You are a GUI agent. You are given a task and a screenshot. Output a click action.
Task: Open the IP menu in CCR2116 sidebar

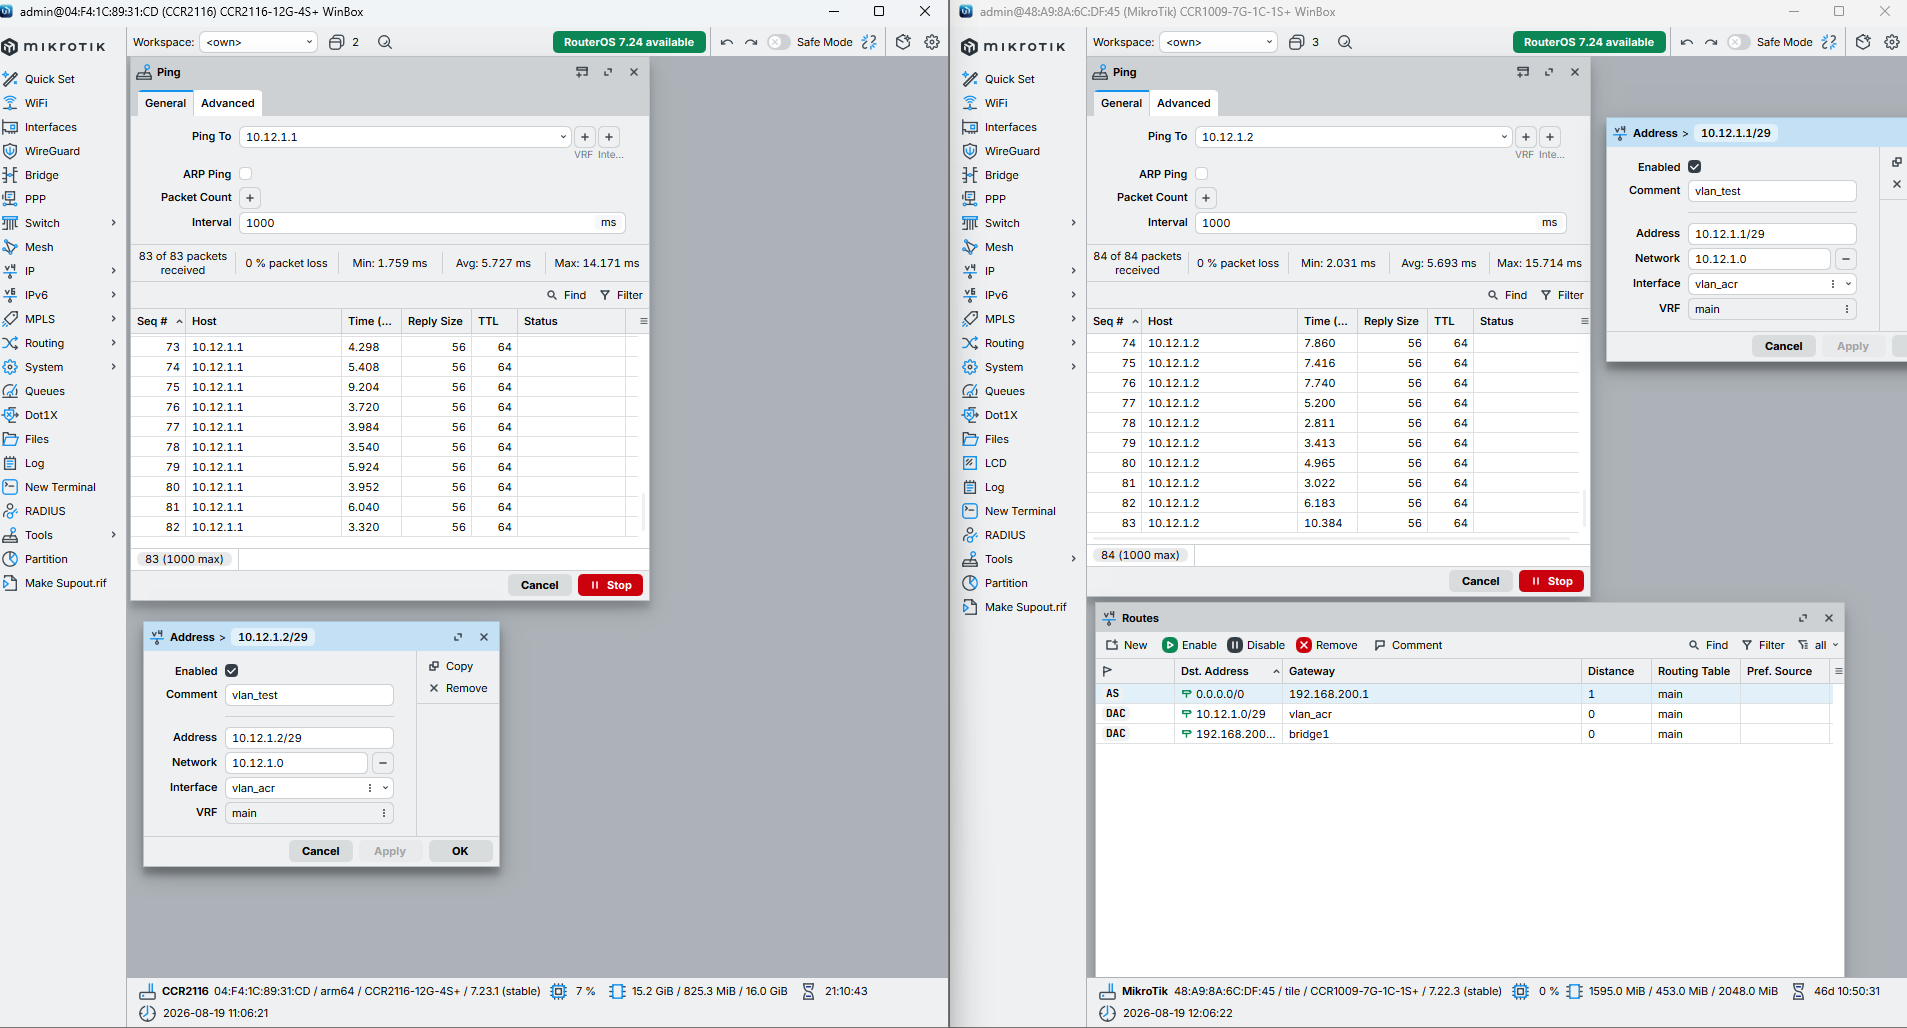coord(30,271)
